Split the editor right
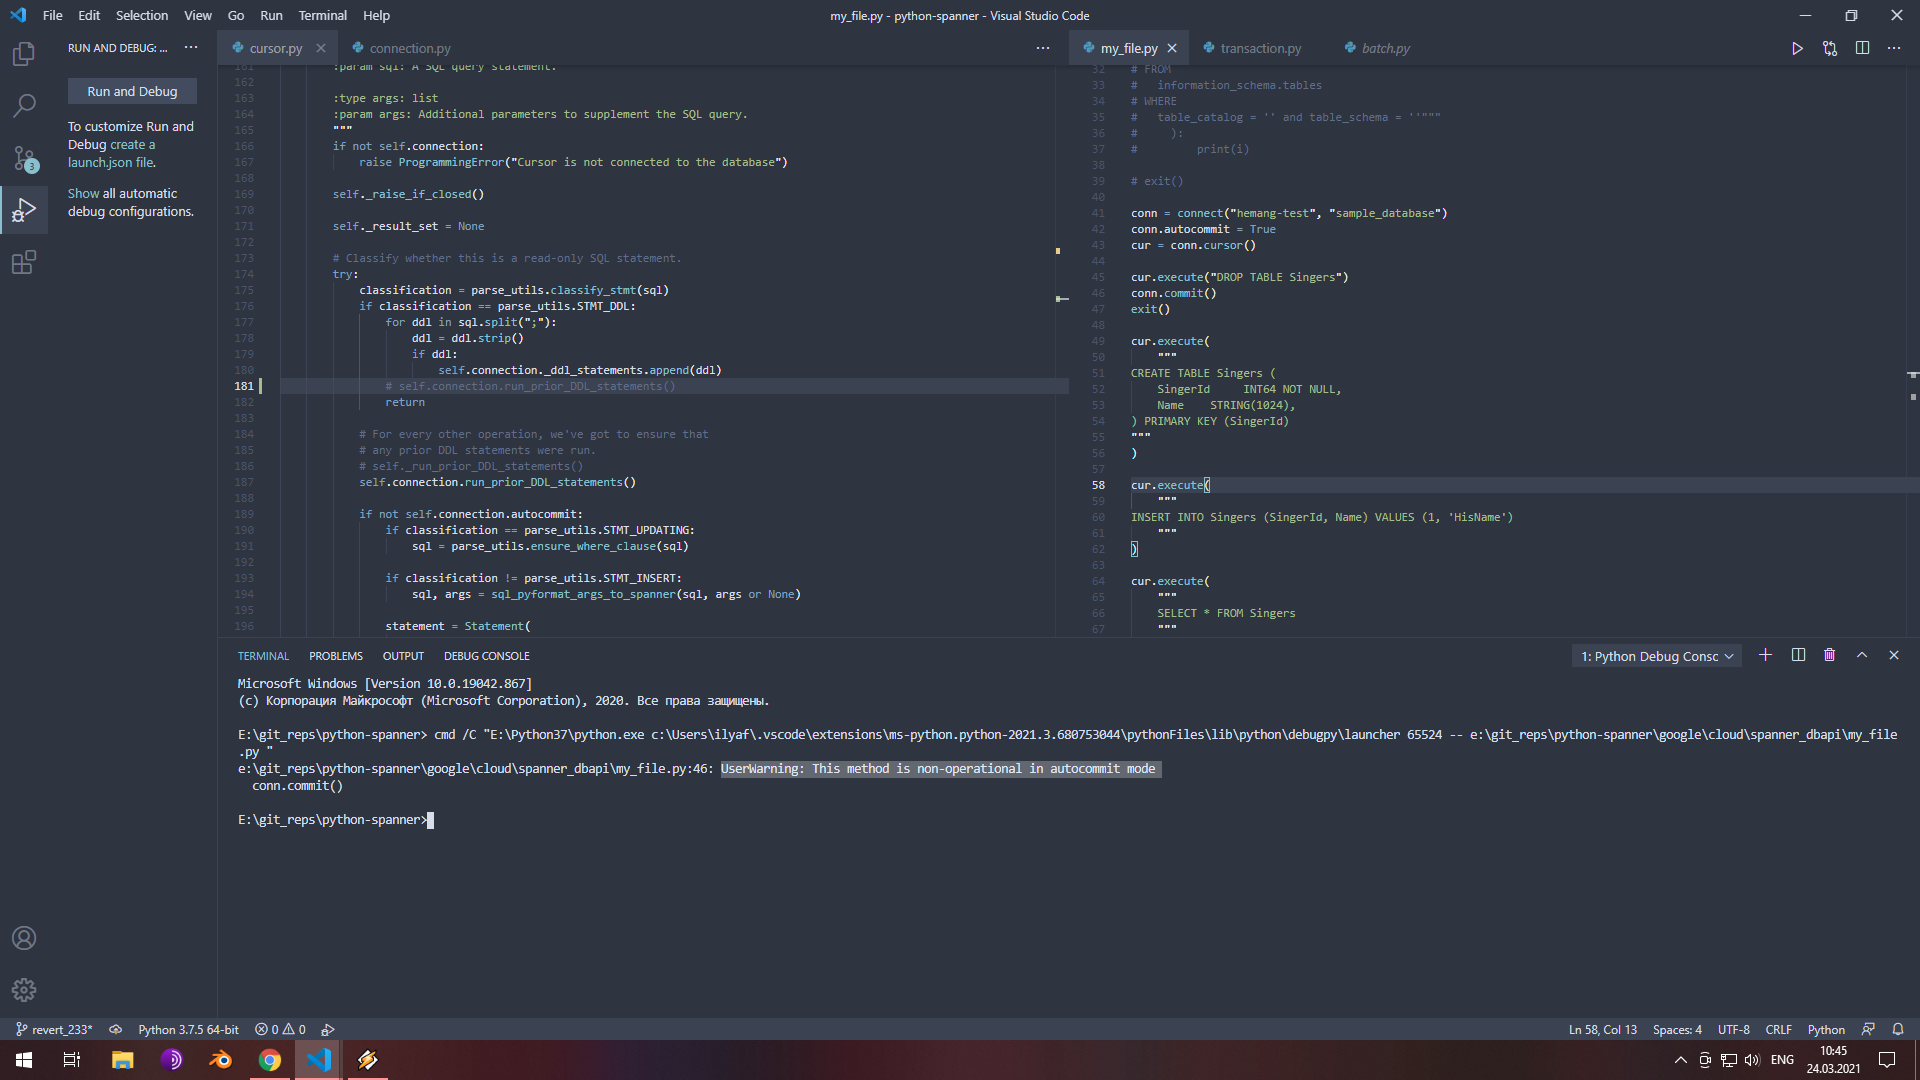The width and height of the screenshot is (1920, 1080). tap(1862, 48)
